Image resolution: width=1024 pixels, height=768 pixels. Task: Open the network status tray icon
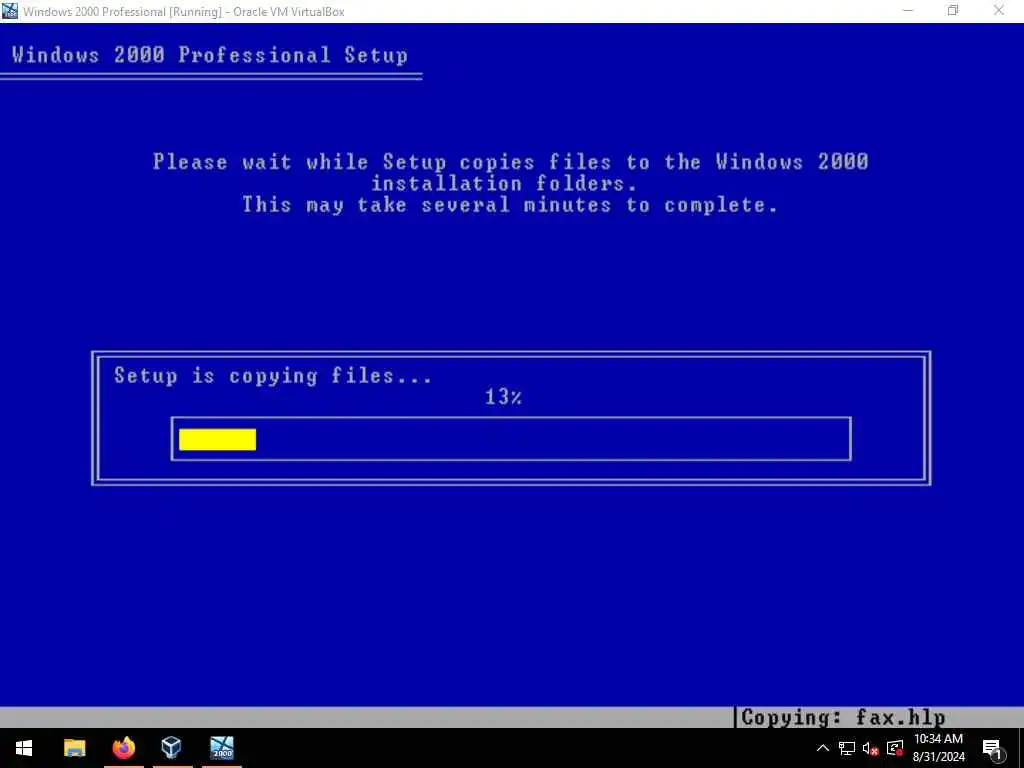847,748
